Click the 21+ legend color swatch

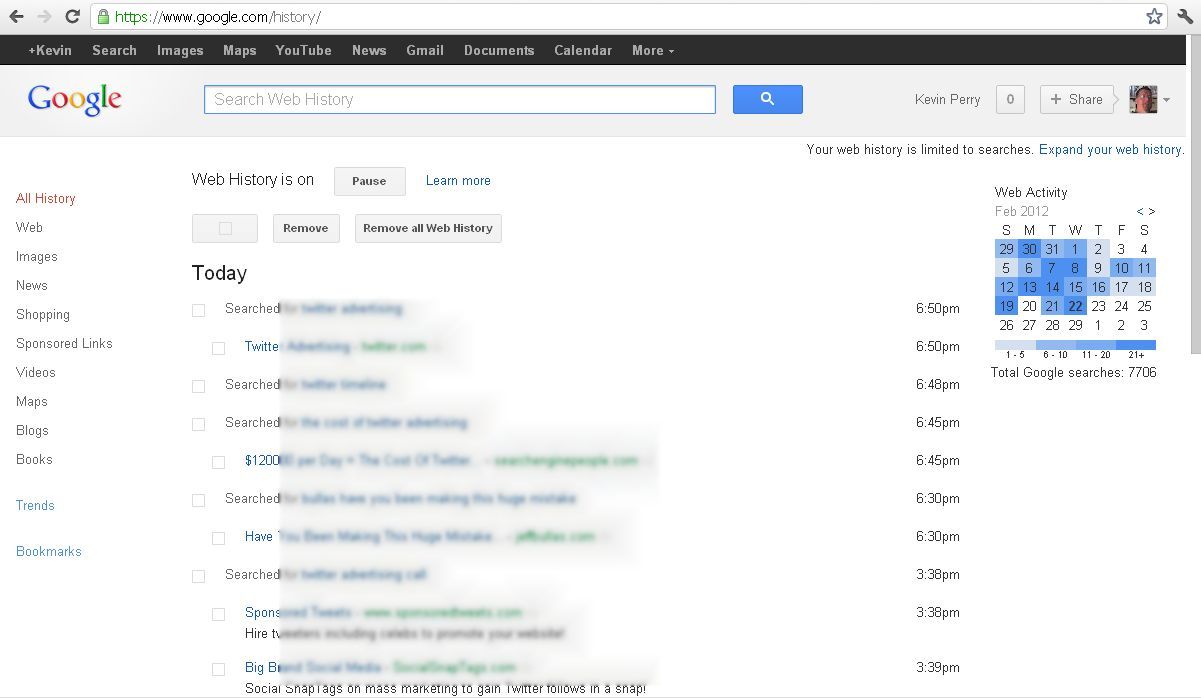(1136, 345)
